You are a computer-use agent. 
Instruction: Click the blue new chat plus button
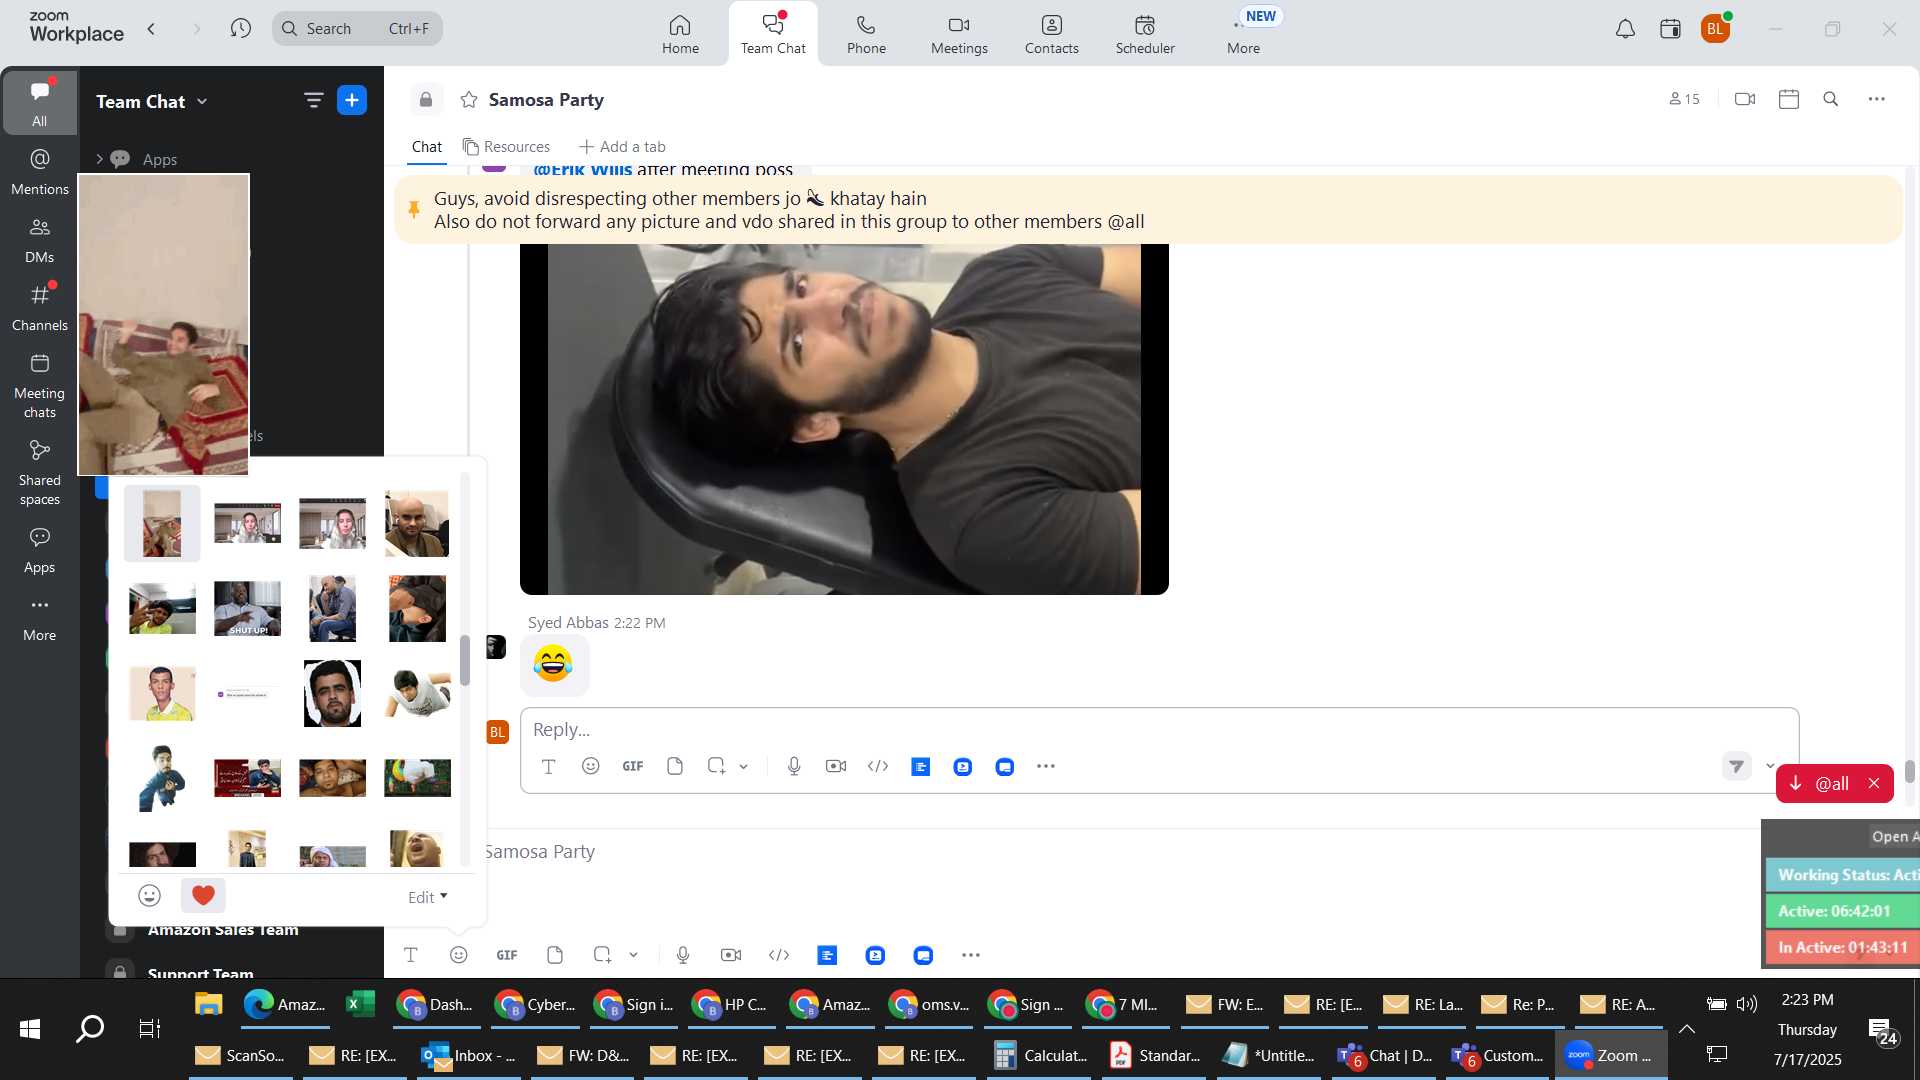click(352, 100)
